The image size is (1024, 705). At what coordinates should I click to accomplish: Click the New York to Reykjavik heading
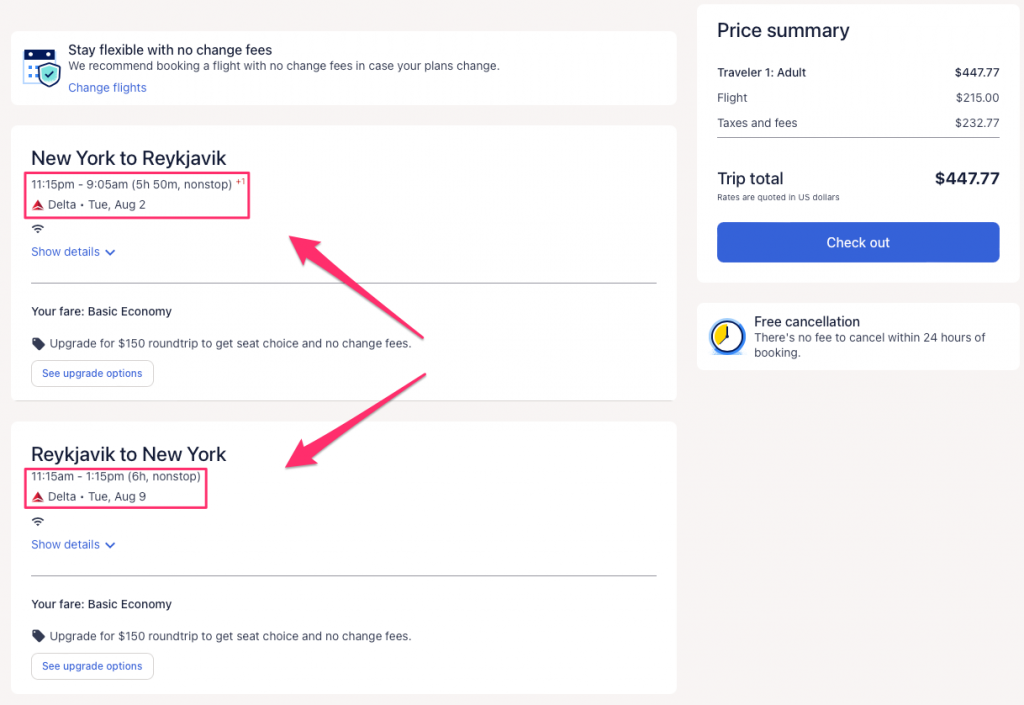pos(129,158)
